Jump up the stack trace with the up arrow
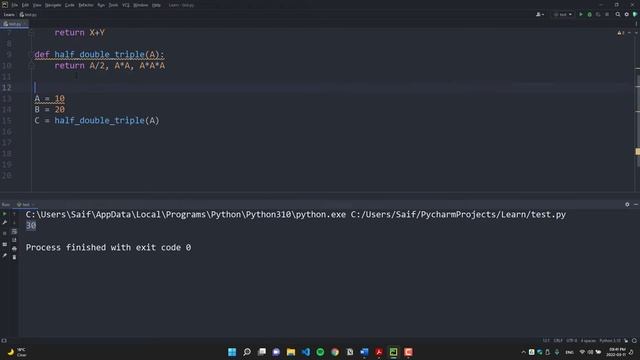This screenshot has height=360, width=640. 14,214
